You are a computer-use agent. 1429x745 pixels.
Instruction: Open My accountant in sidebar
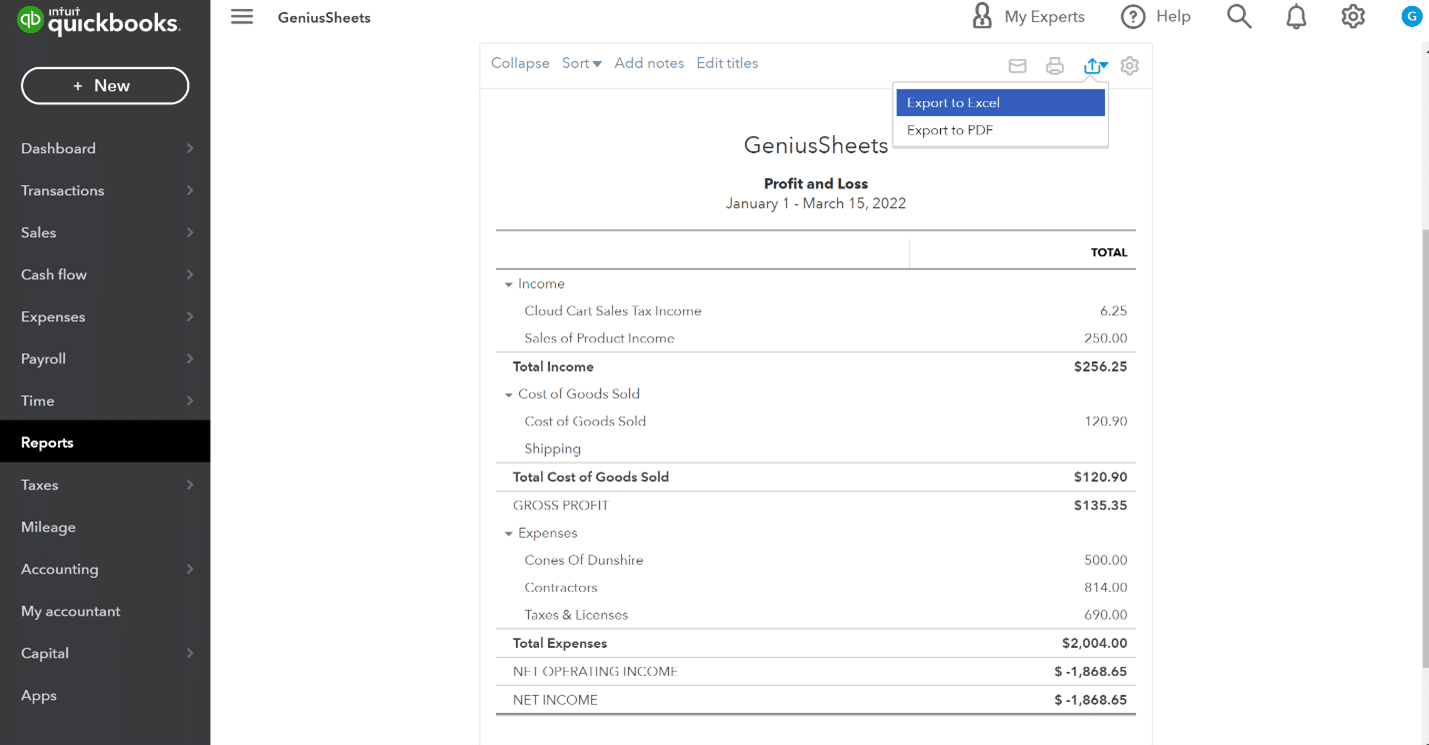click(105, 610)
